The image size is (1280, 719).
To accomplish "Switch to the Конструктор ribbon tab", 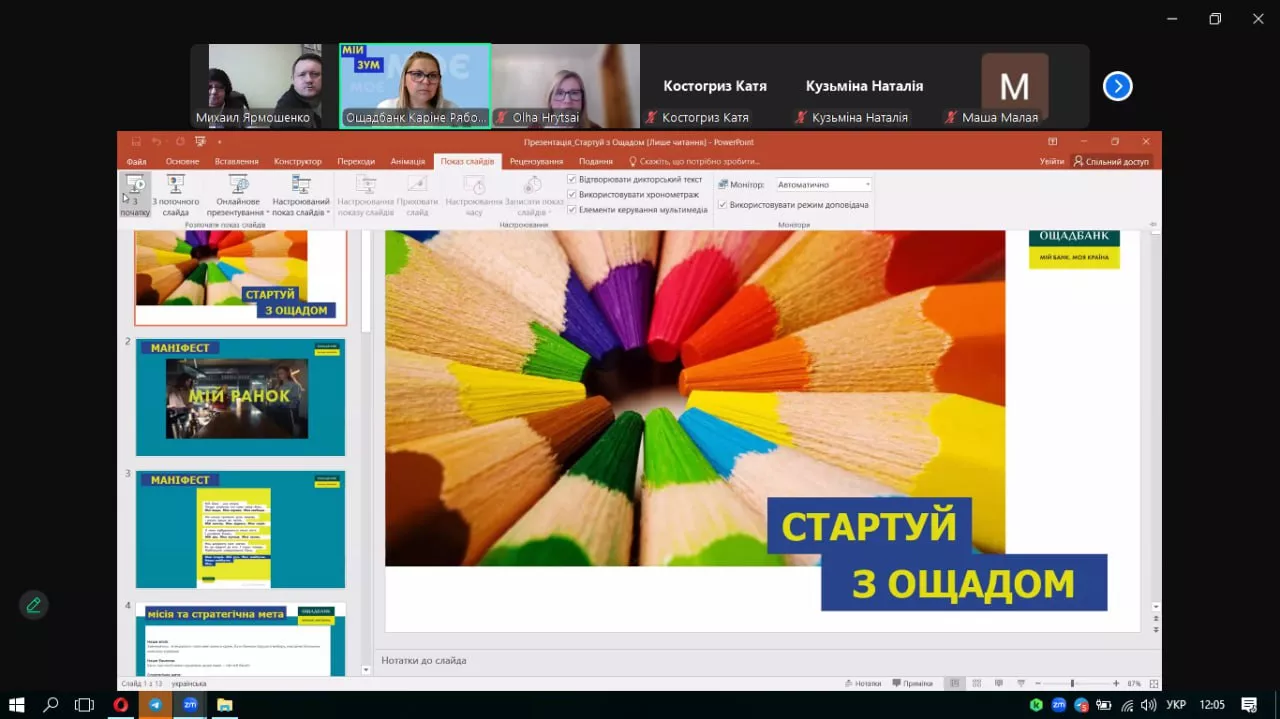I will point(298,161).
